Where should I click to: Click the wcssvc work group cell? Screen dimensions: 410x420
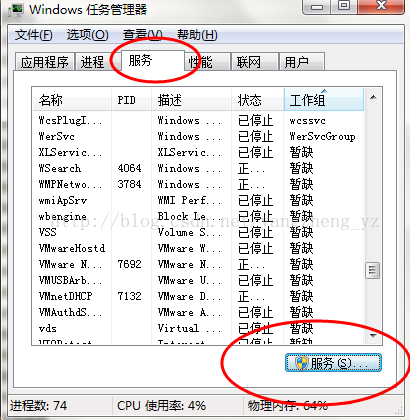point(307,121)
